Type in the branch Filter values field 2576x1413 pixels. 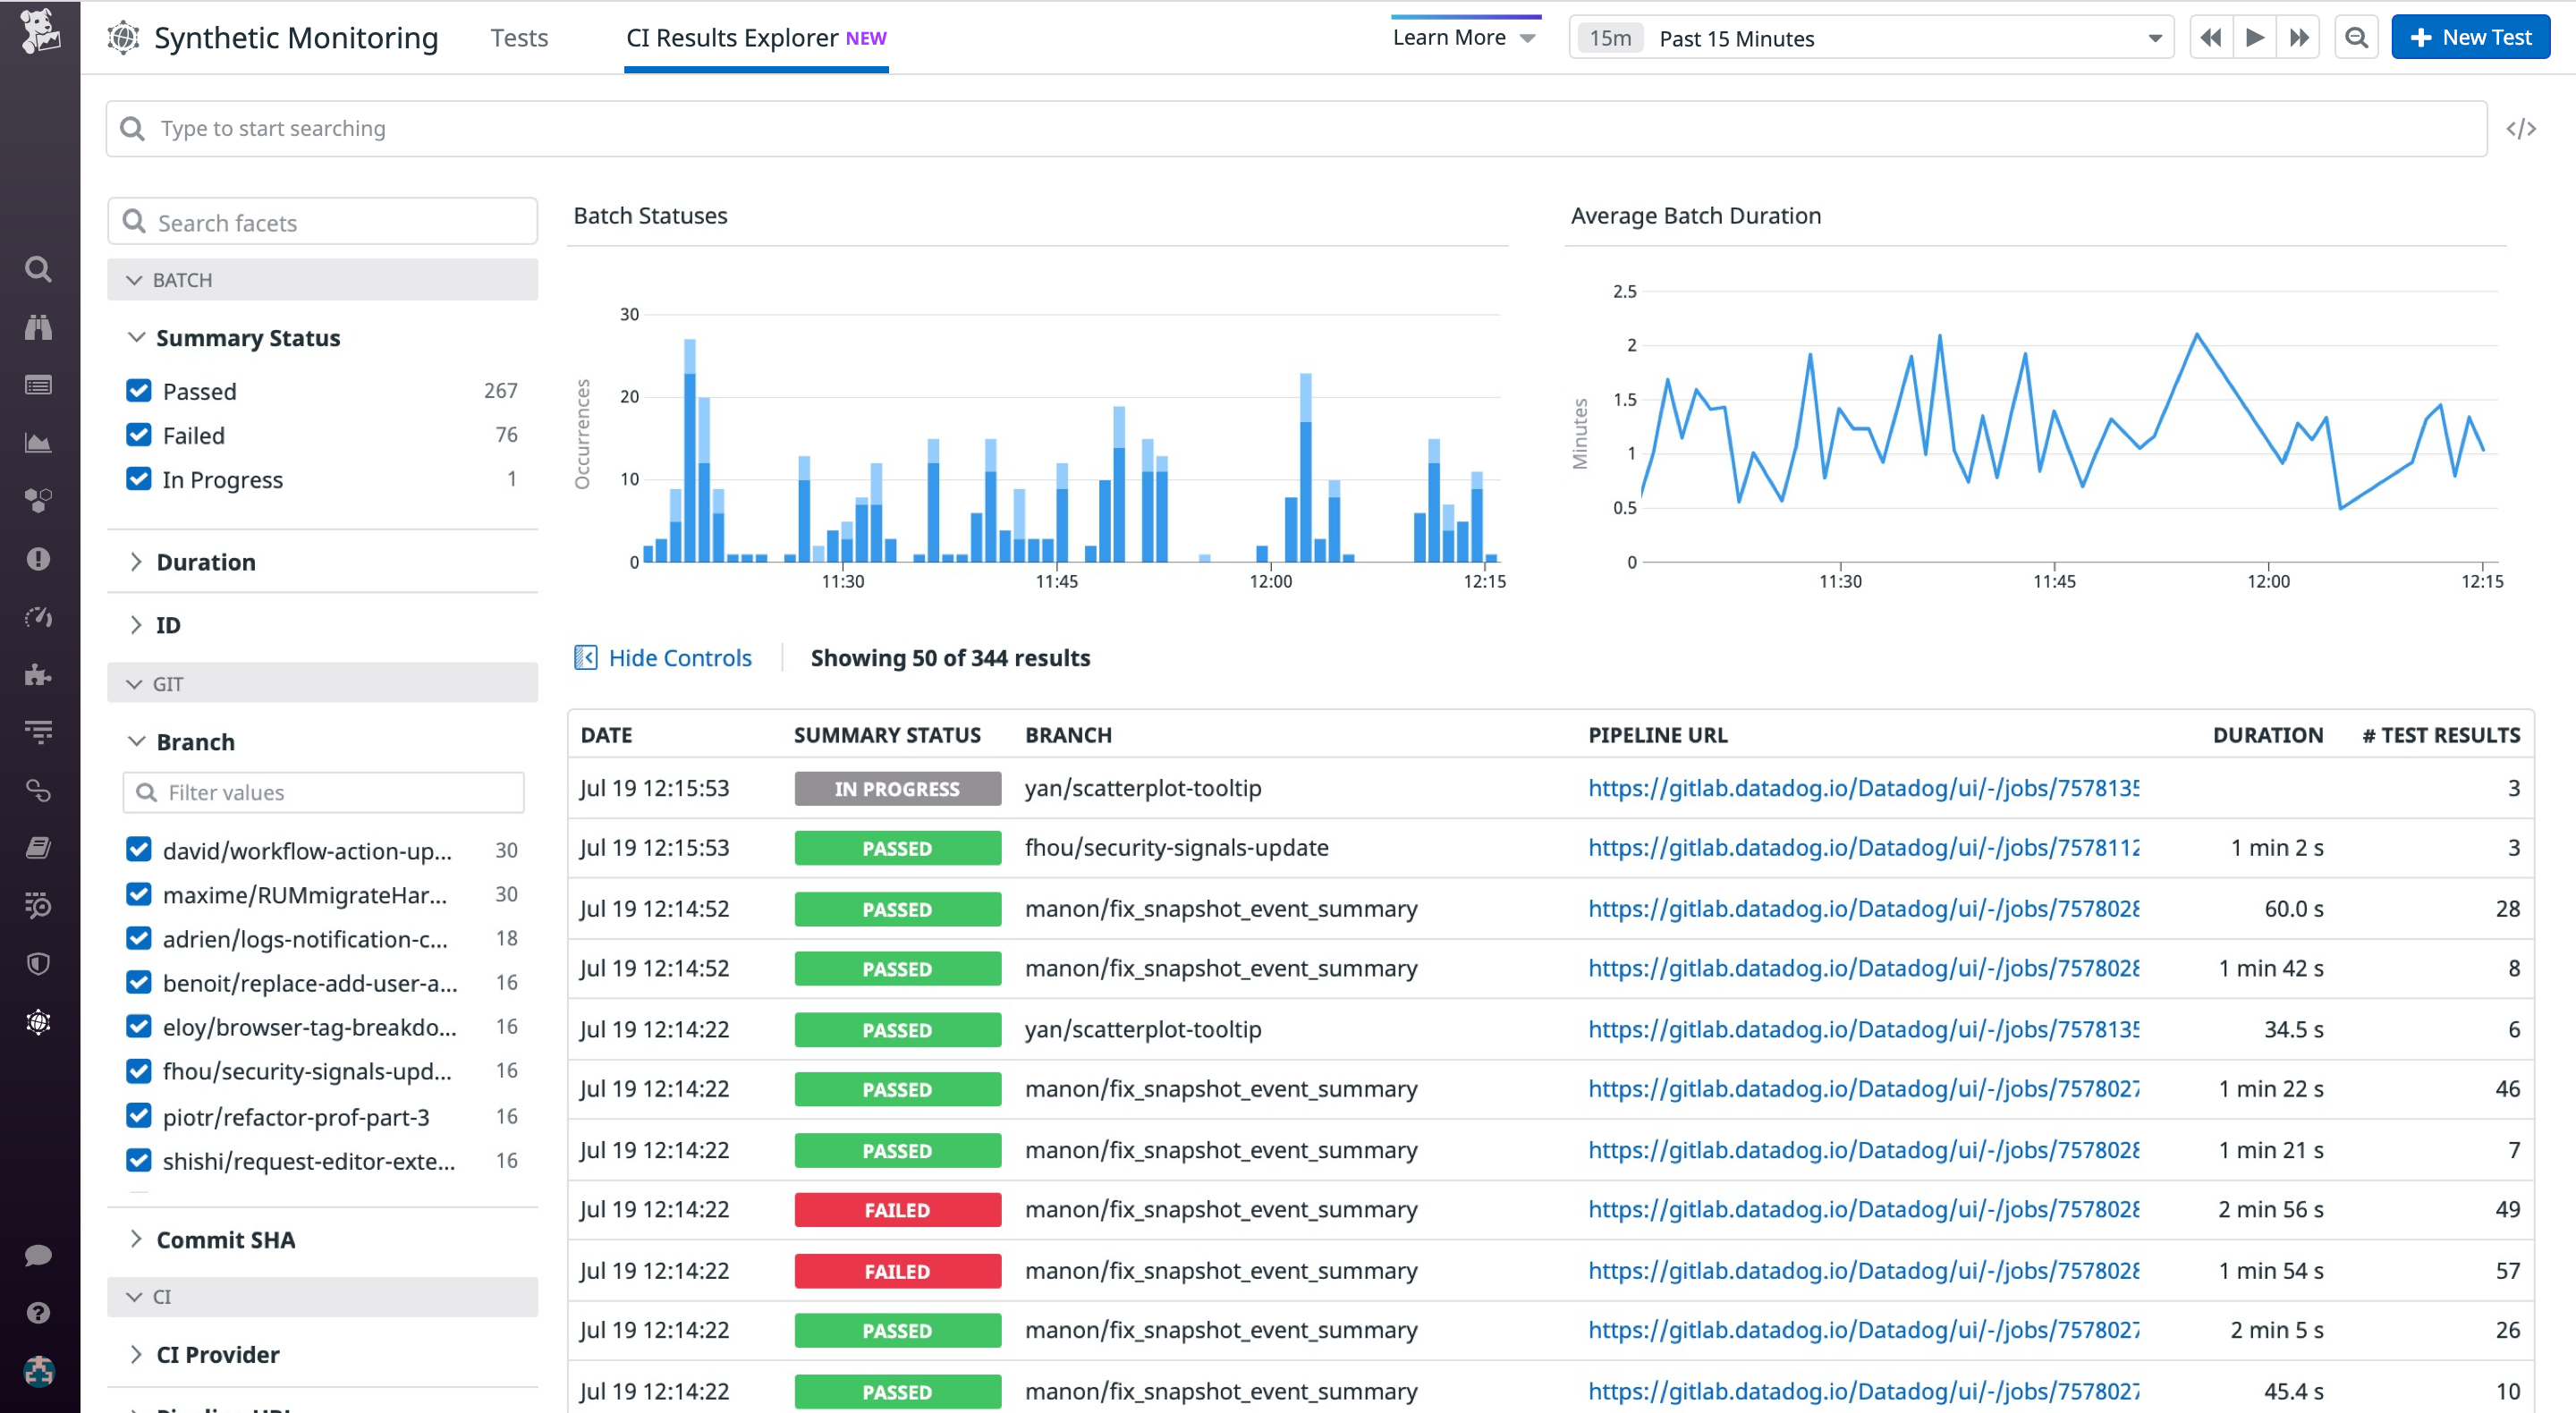(322, 792)
